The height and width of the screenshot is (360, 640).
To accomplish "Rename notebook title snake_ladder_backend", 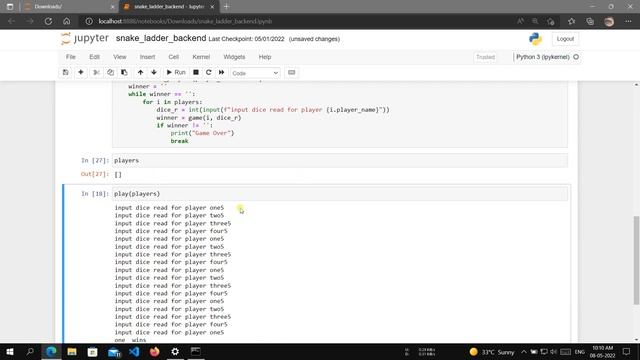I will [x=161, y=38].
